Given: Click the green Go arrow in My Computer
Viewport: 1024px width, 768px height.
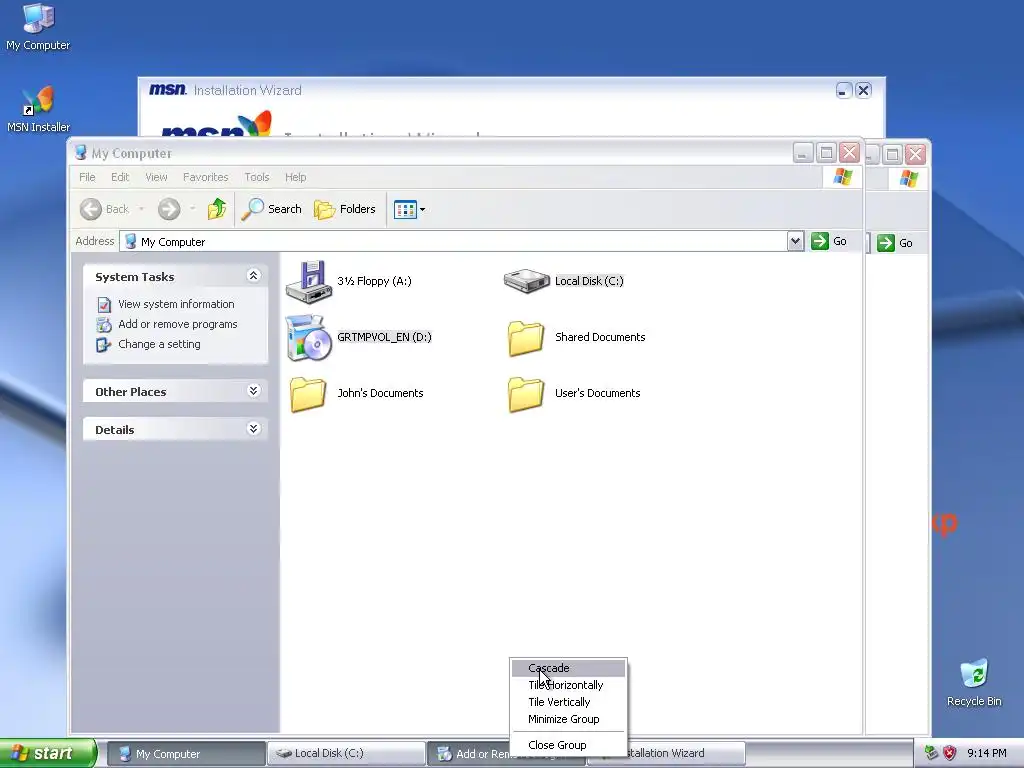Looking at the screenshot, I should pyautogui.click(x=820, y=241).
